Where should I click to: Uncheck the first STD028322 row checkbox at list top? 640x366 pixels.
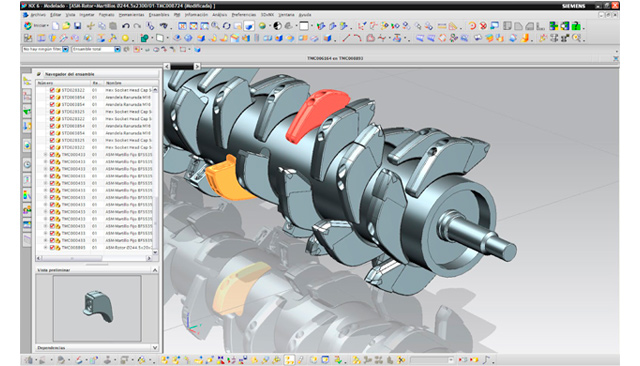(x=52, y=90)
